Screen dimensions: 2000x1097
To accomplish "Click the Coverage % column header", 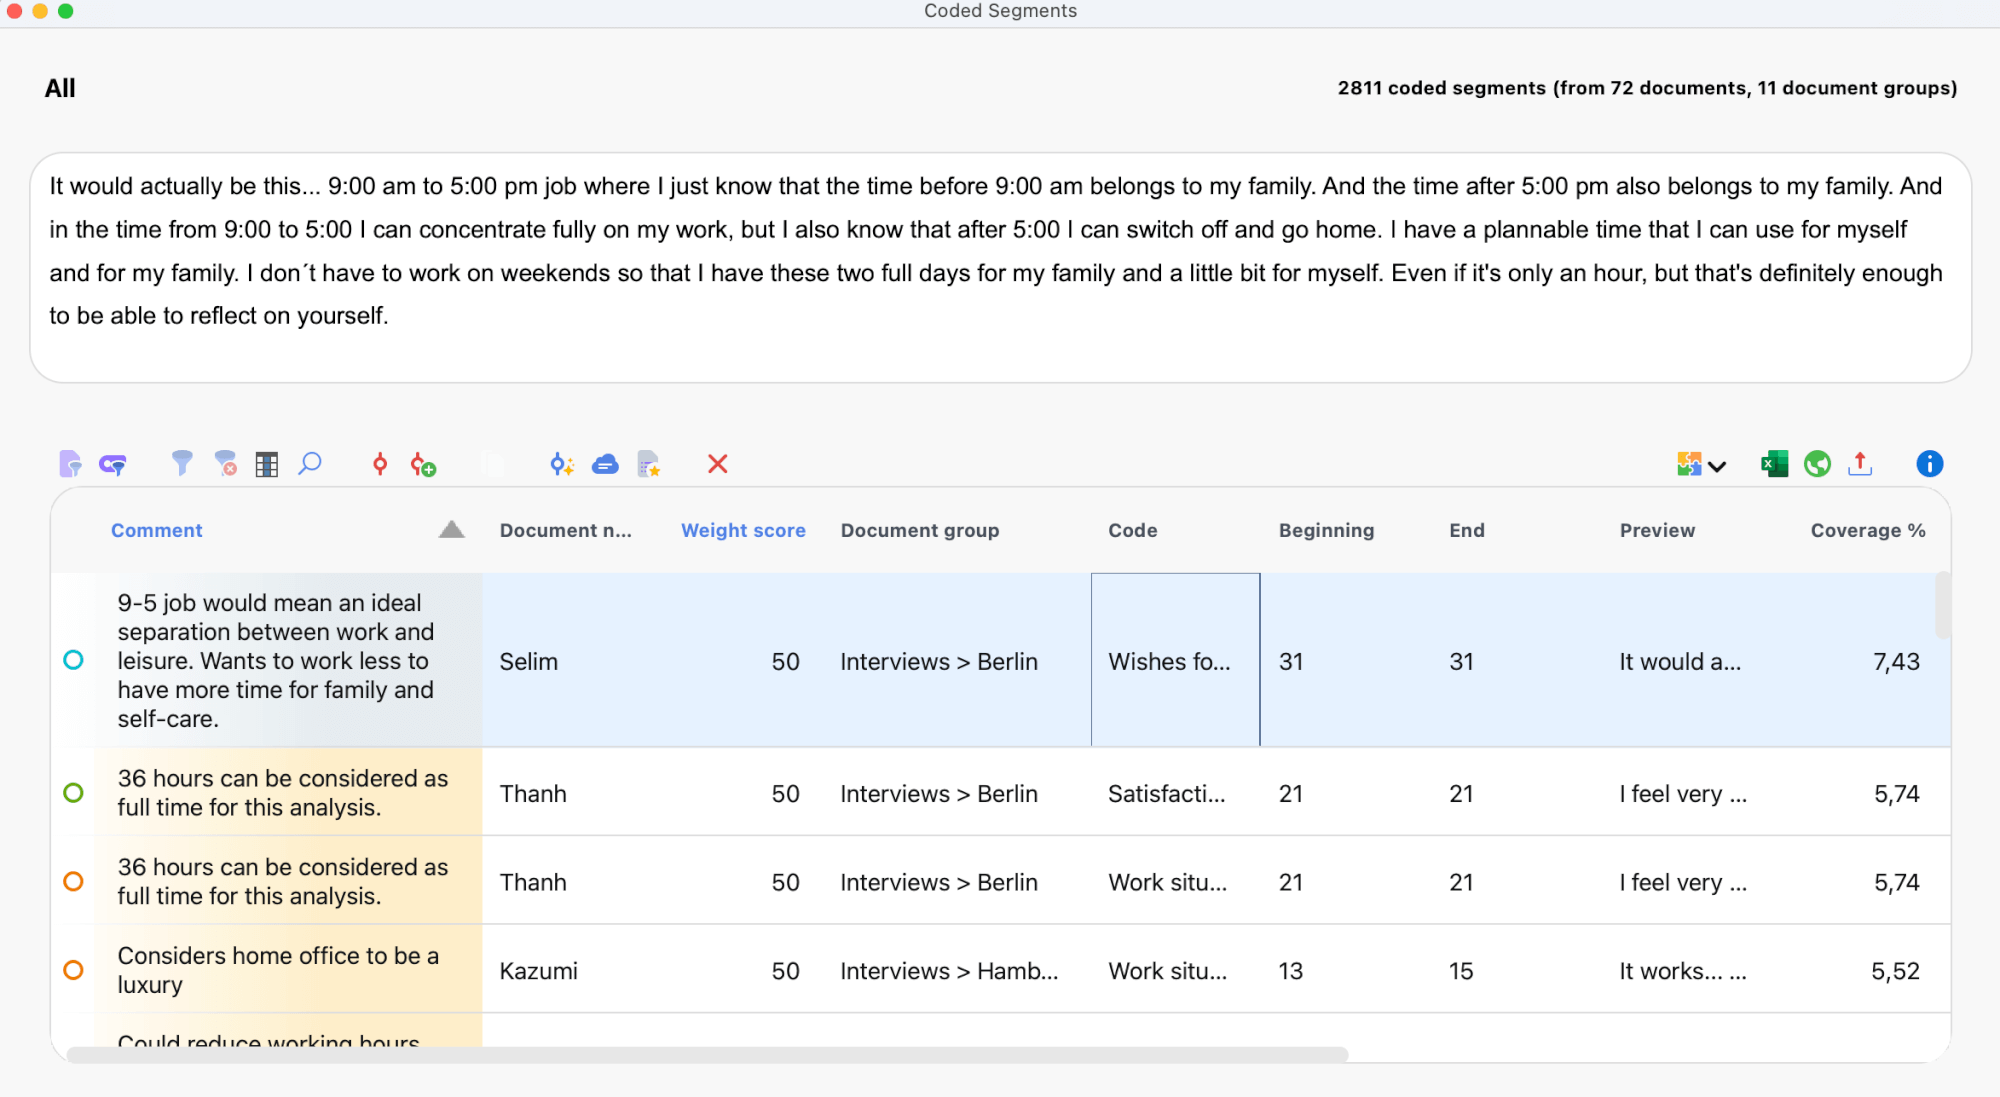I will (1868, 530).
